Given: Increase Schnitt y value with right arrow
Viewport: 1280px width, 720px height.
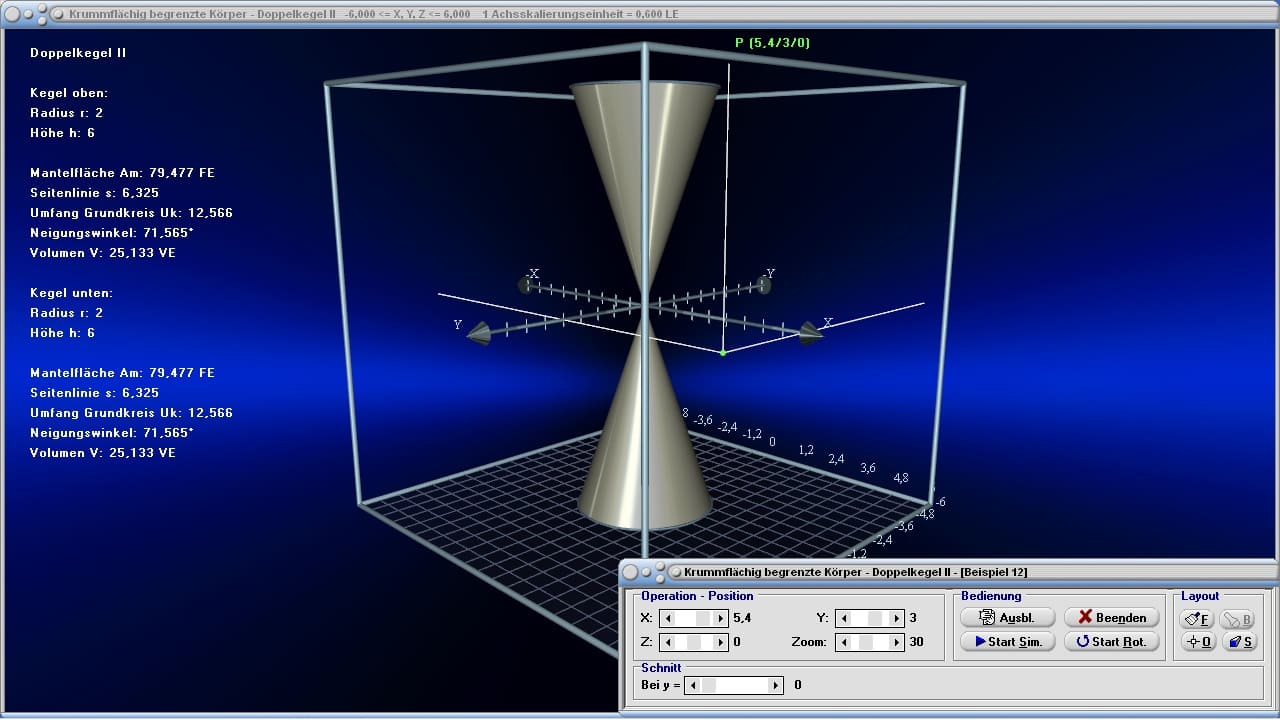Looking at the screenshot, I should [775, 685].
